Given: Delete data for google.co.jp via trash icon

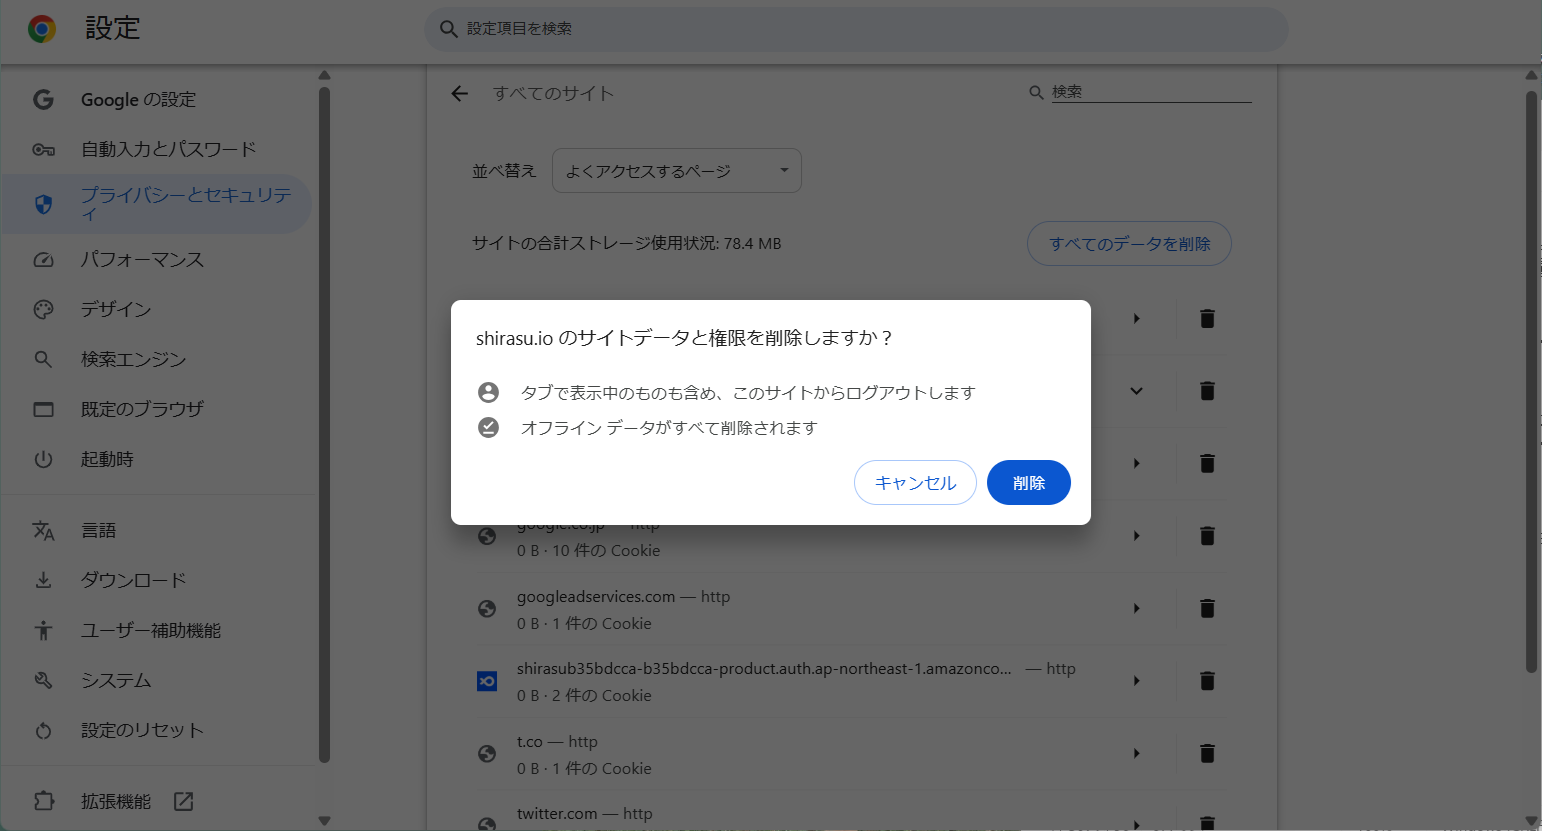Looking at the screenshot, I should click(x=1207, y=536).
